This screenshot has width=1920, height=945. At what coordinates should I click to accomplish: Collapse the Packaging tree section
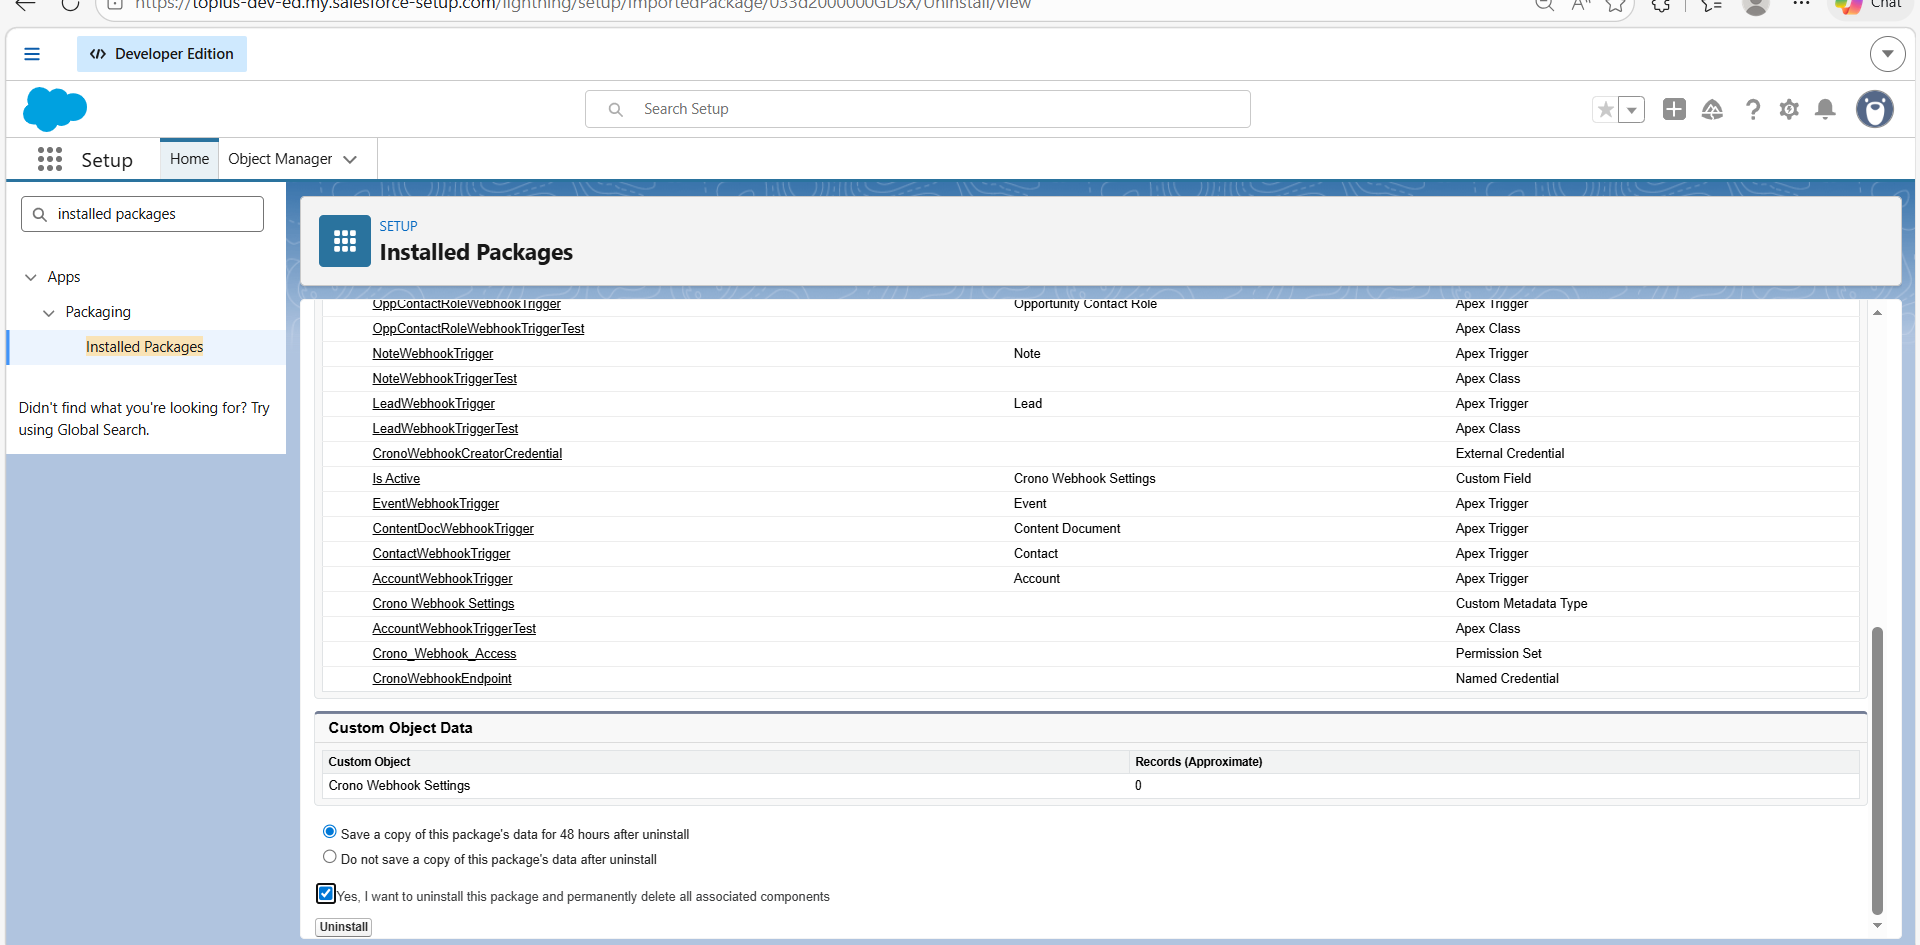49,313
